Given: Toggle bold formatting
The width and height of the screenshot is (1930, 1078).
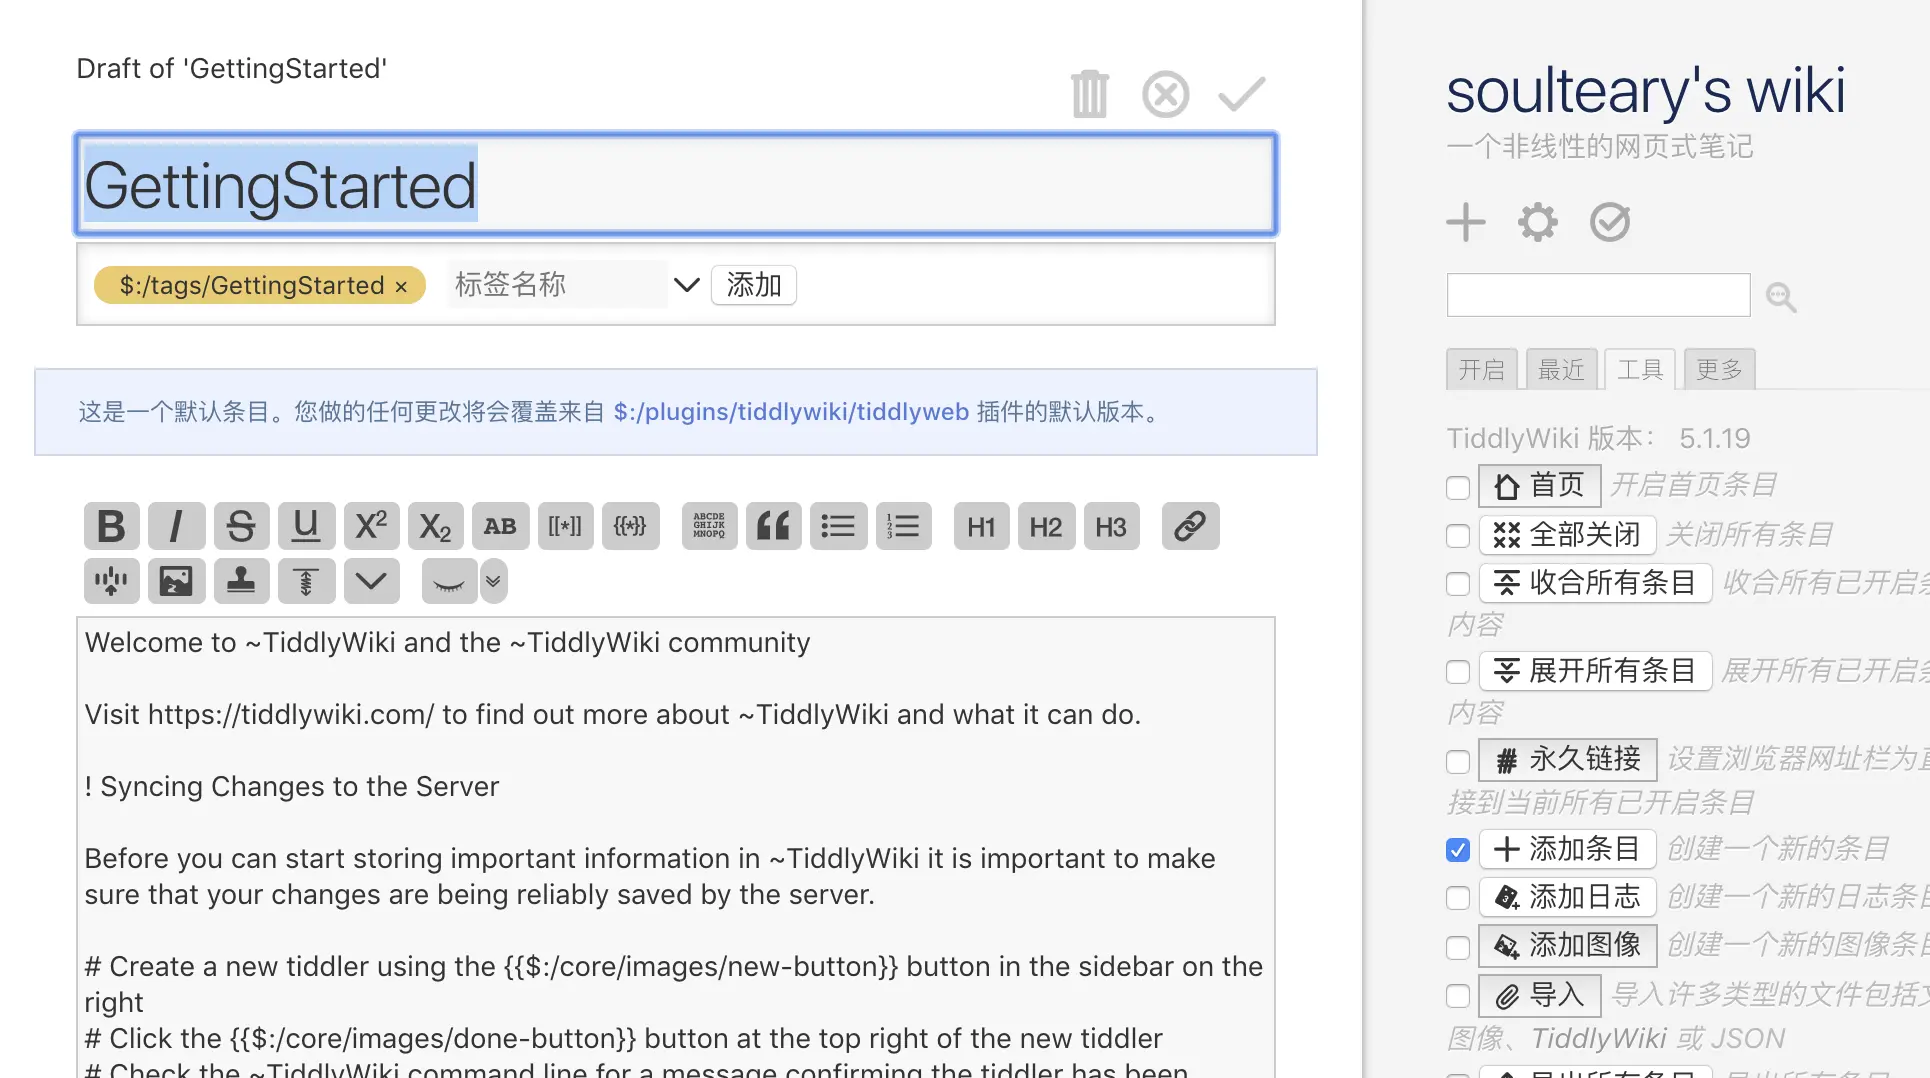Looking at the screenshot, I should [x=111, y=525].
